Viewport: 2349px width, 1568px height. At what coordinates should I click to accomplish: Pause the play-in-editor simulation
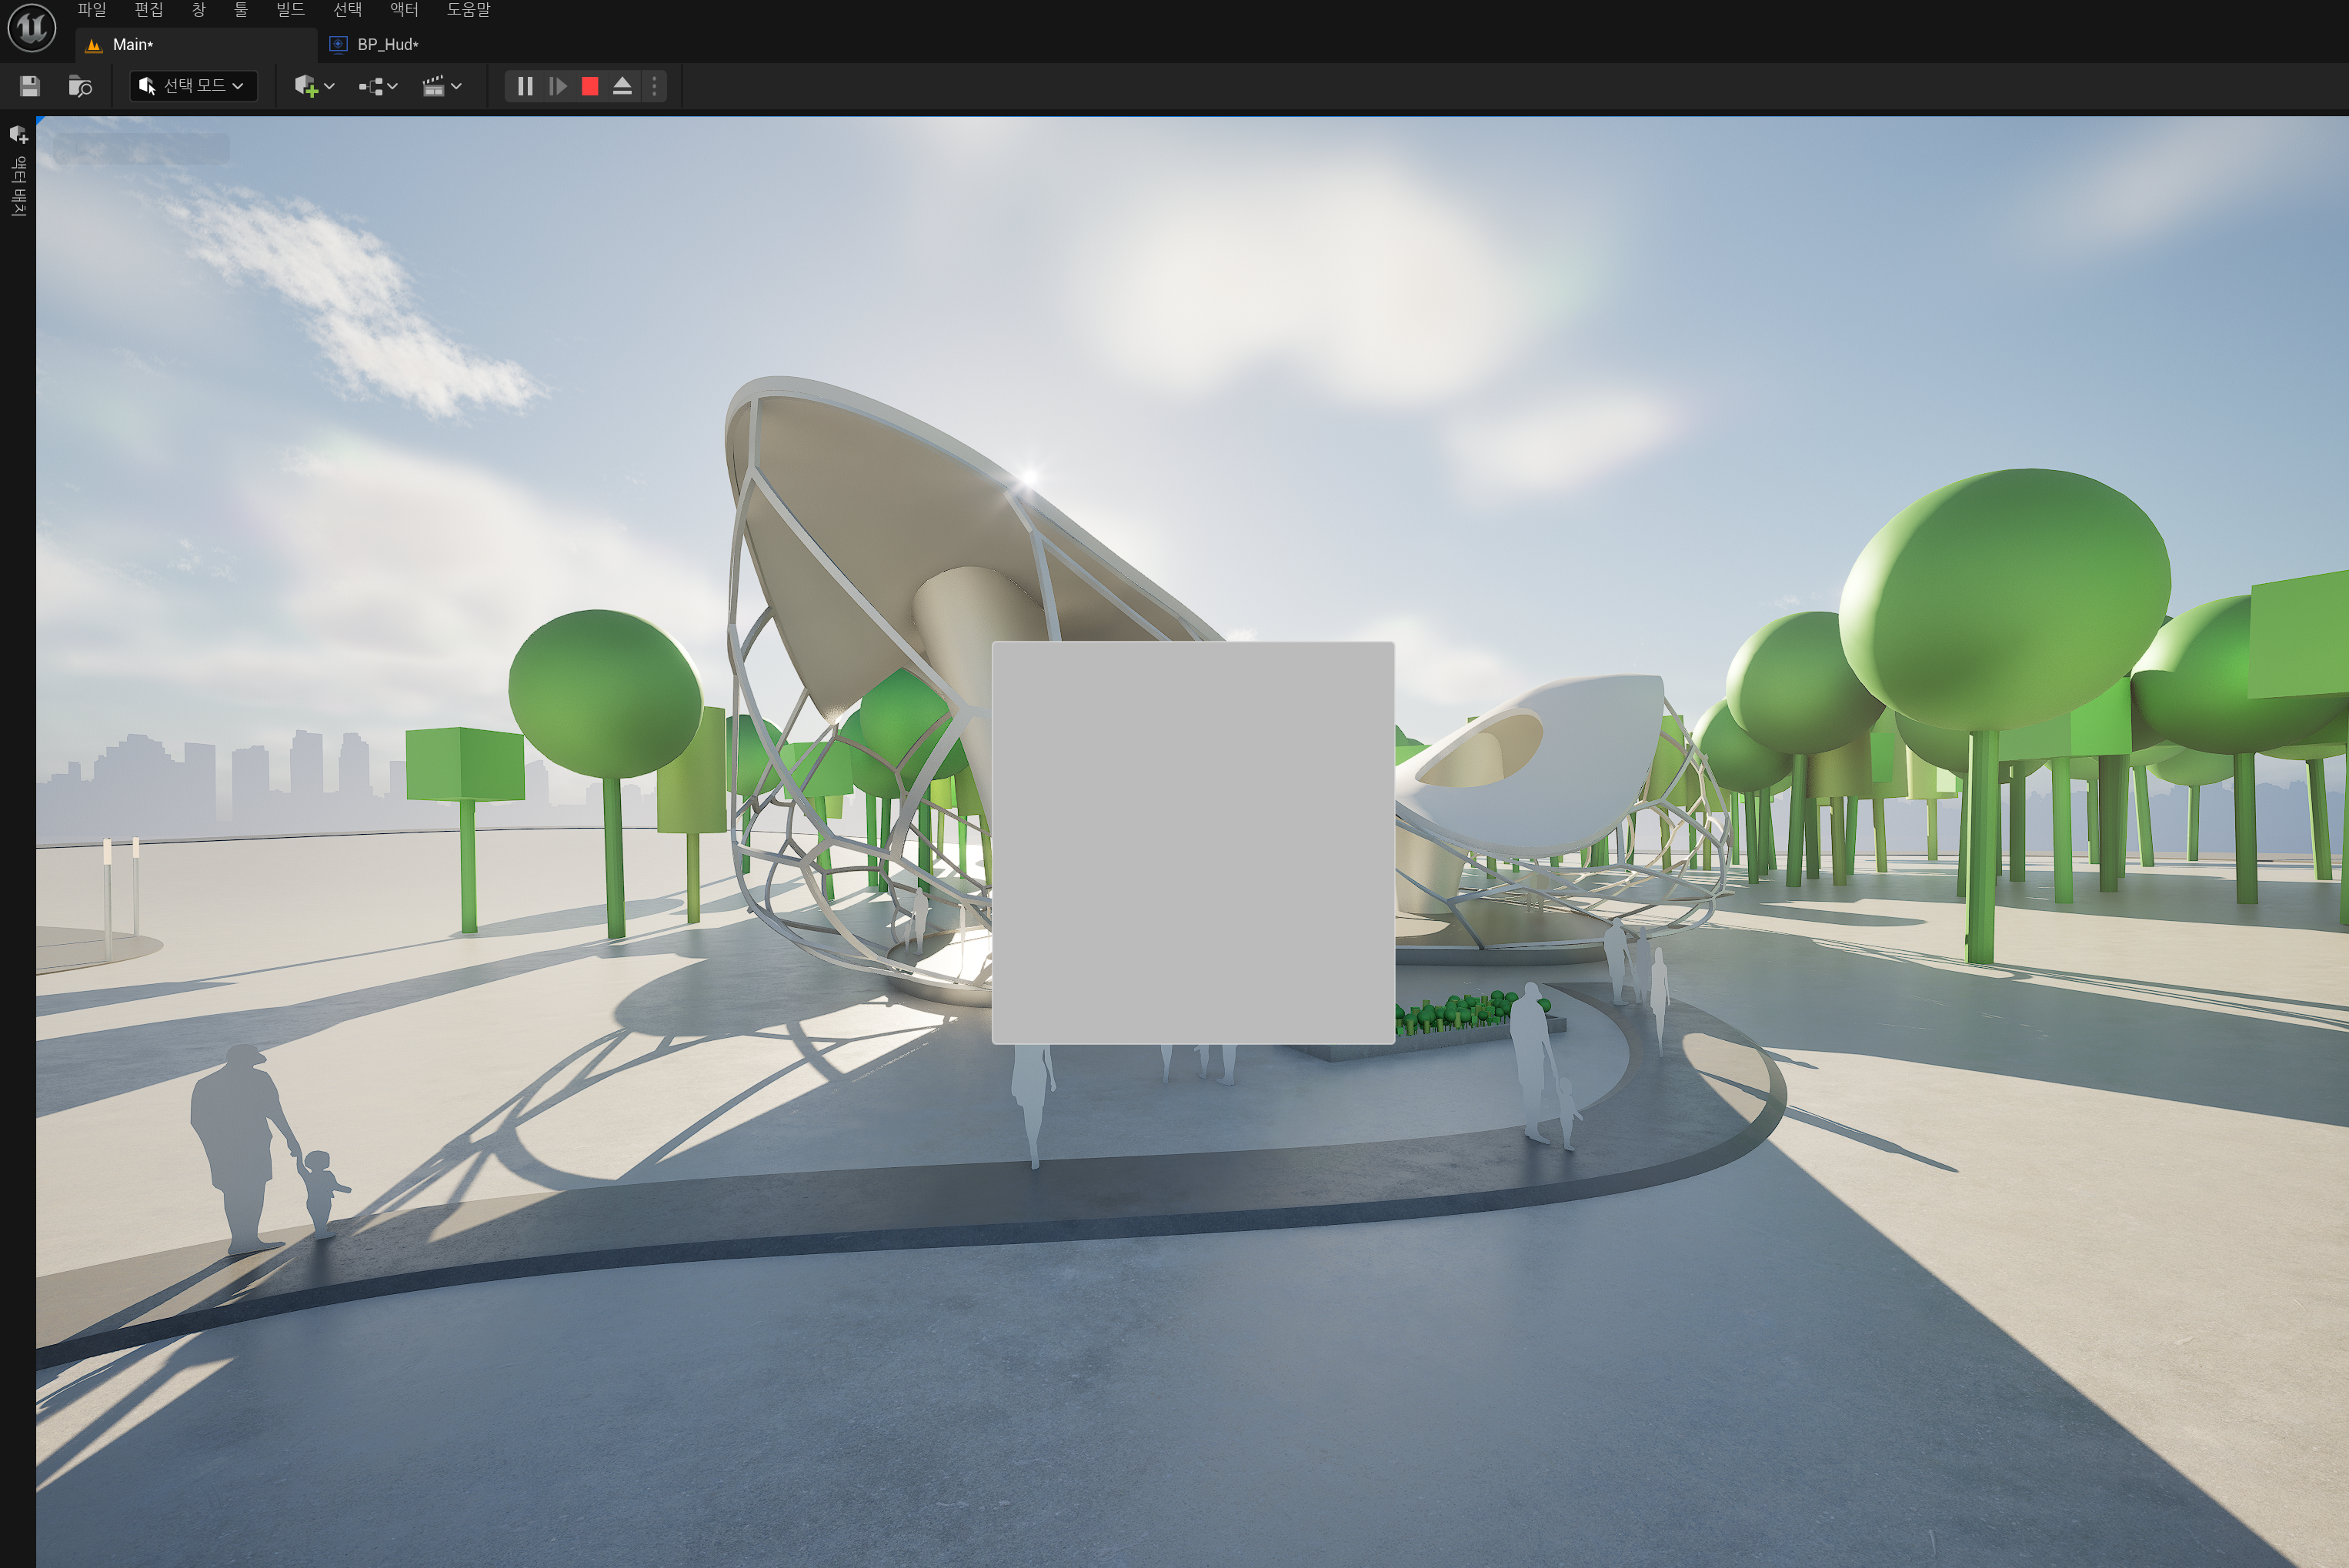tap(524, 86)
